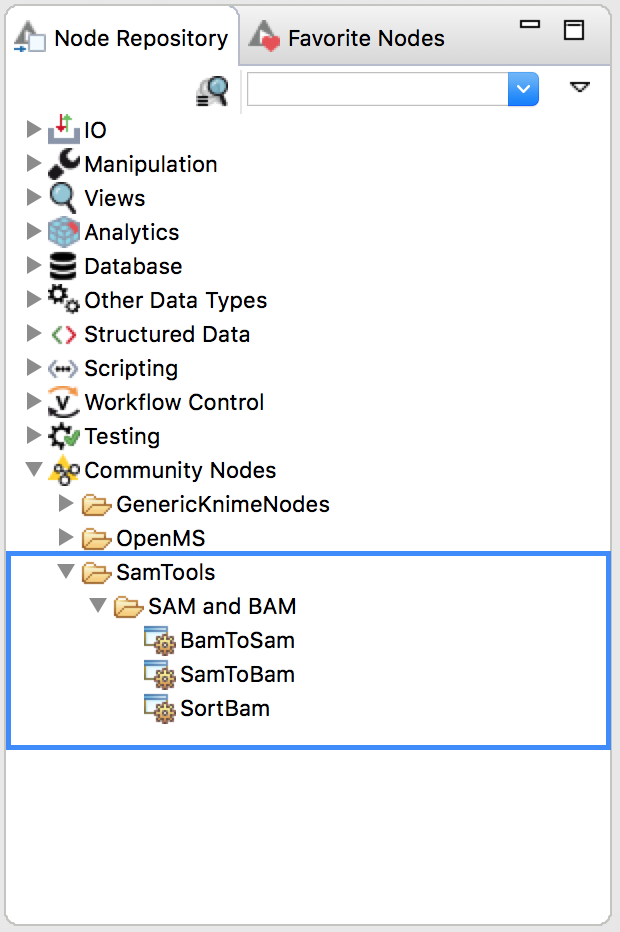Click the Analytics cube icon

pos(63,231)
